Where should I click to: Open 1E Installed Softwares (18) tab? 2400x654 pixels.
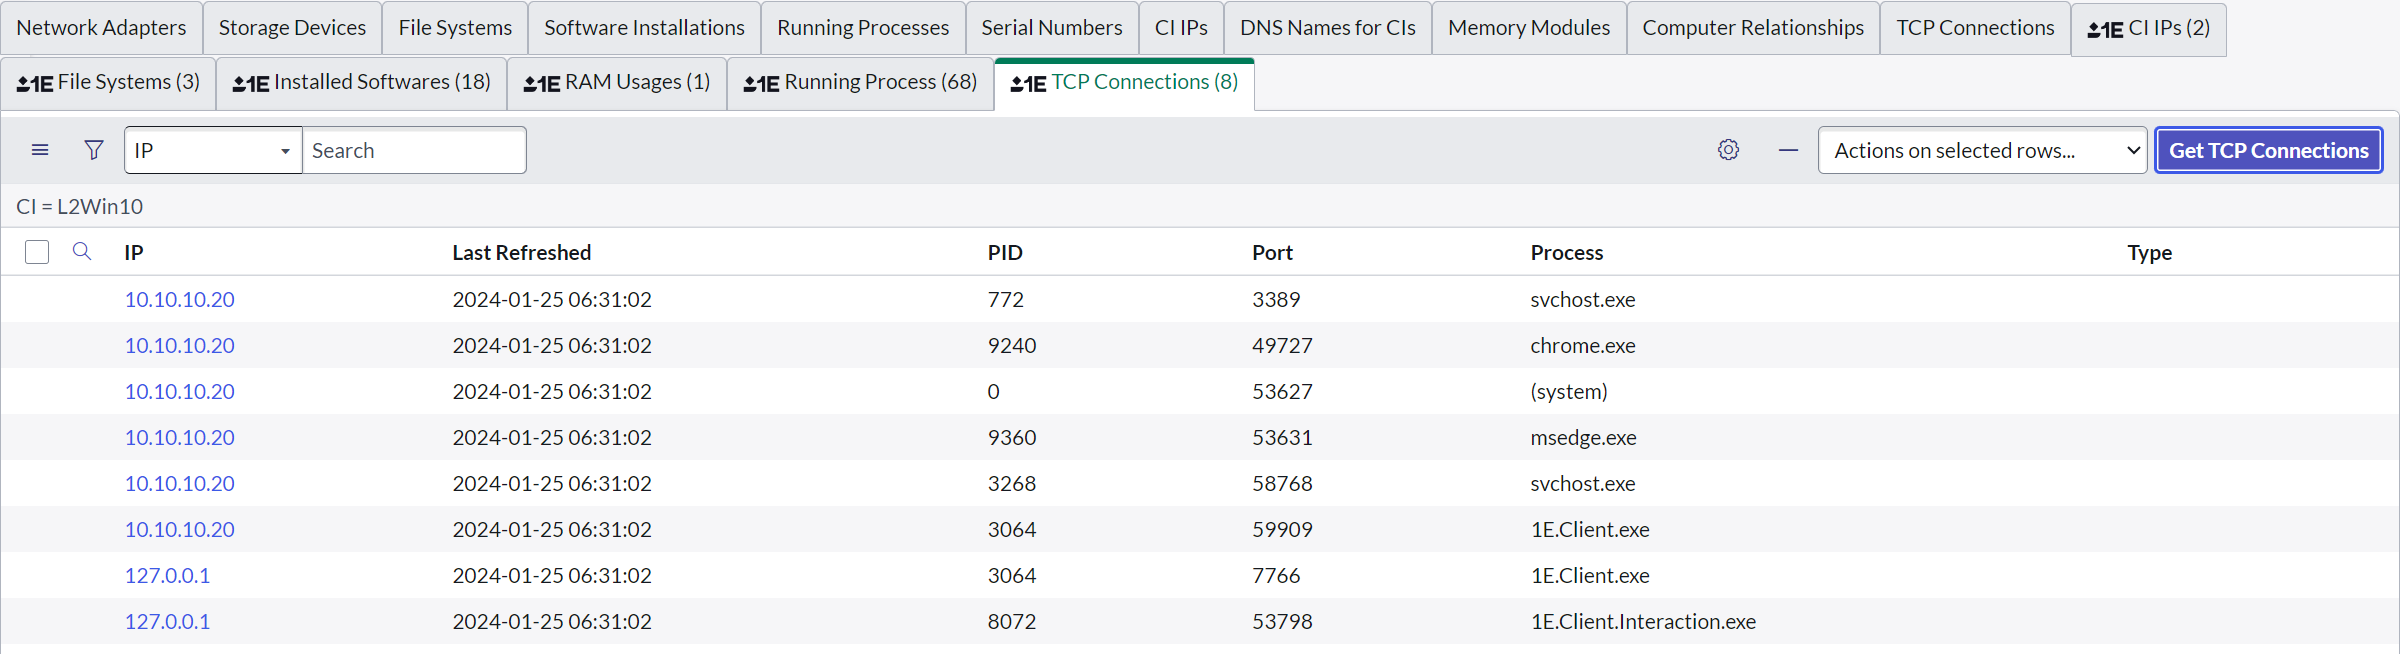pyautogui.click(x=361, y=83)
